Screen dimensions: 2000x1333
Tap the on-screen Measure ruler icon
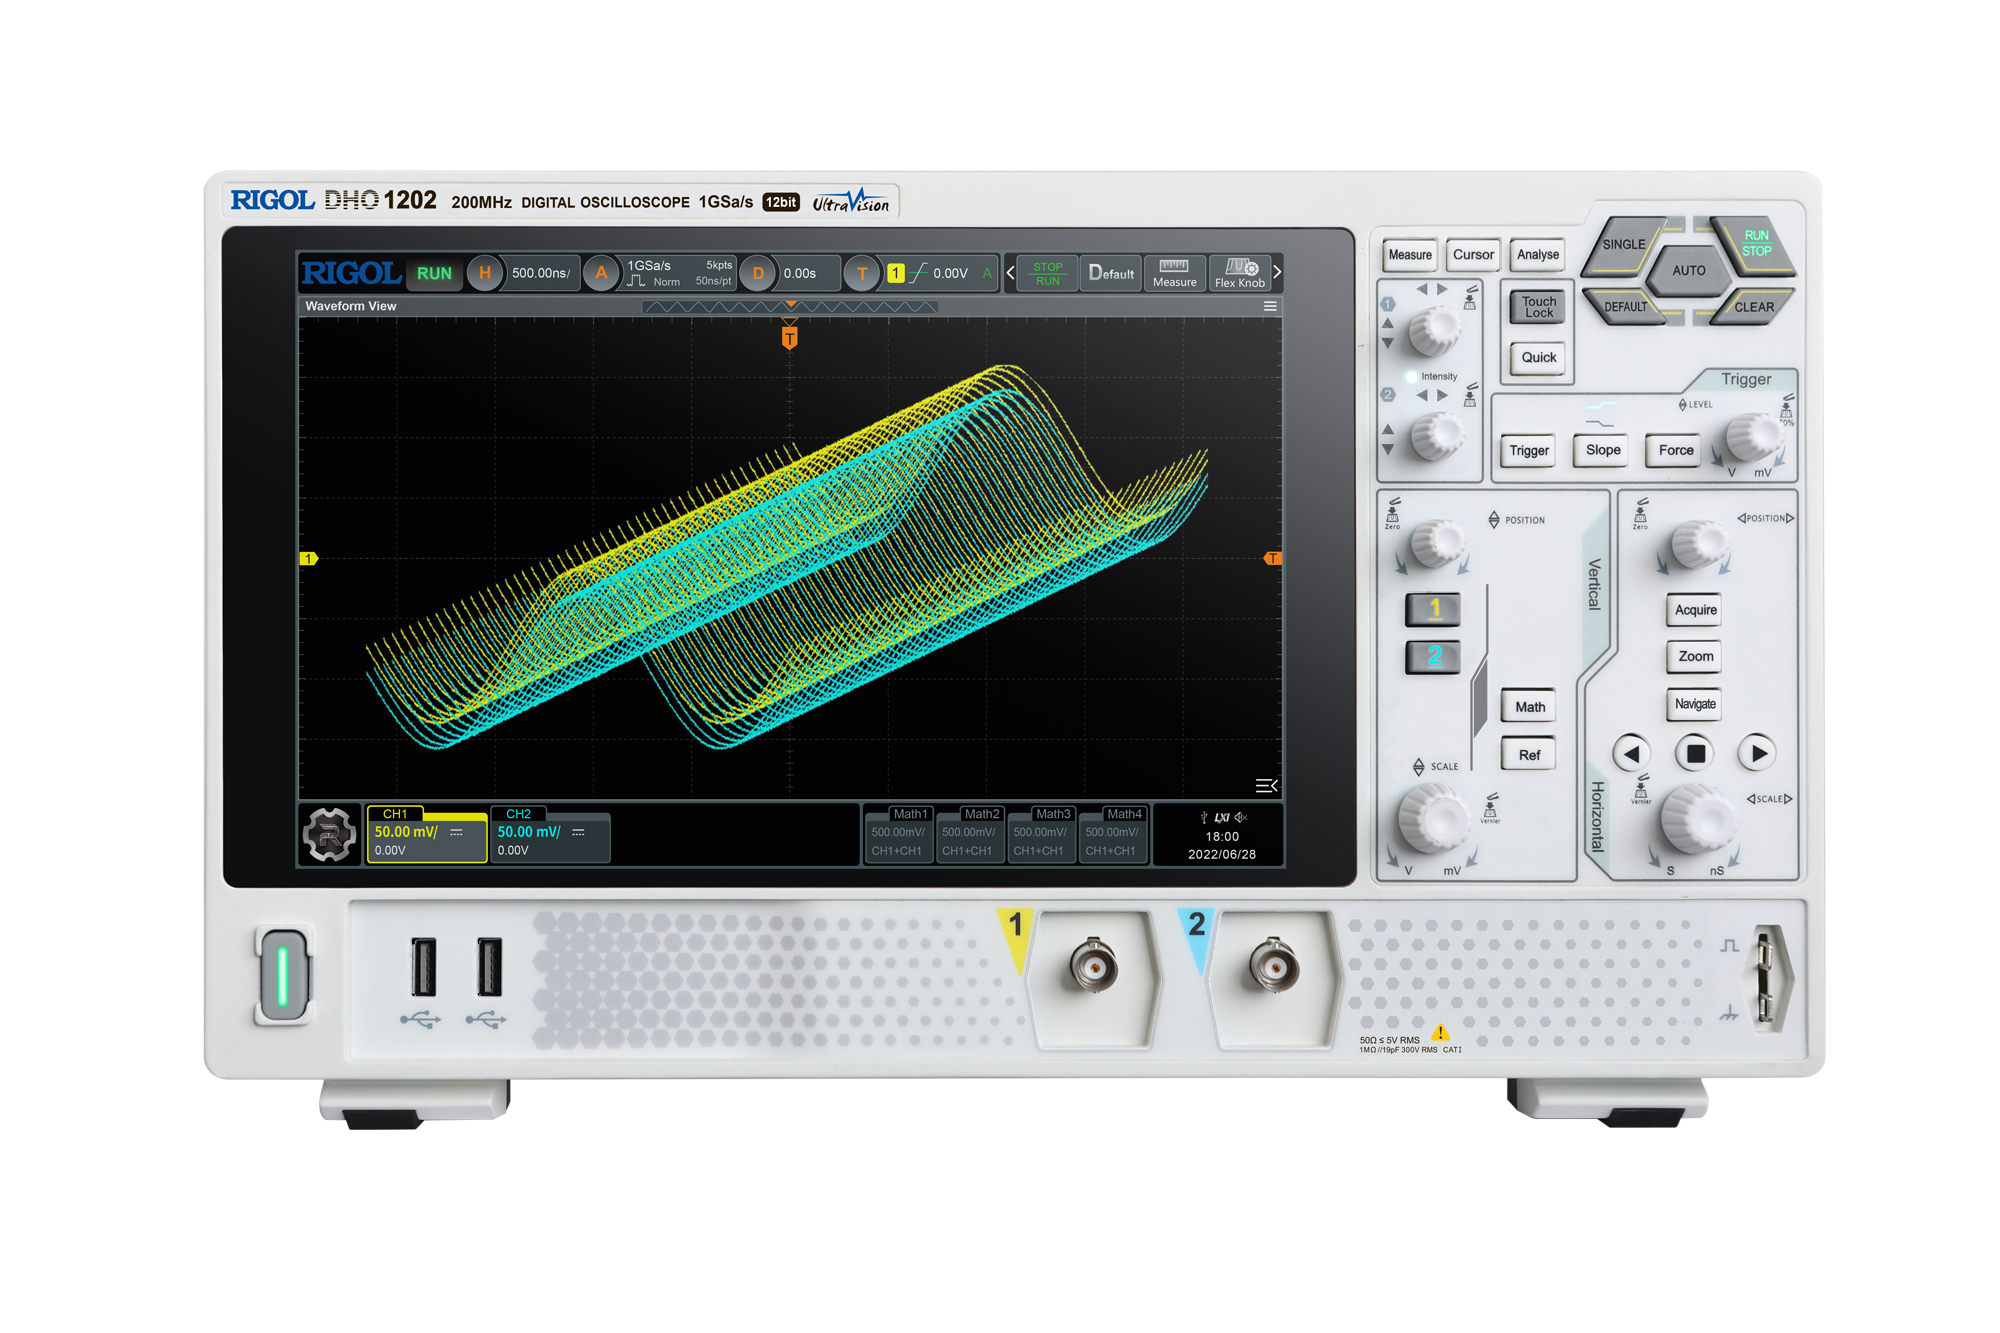1173,266
